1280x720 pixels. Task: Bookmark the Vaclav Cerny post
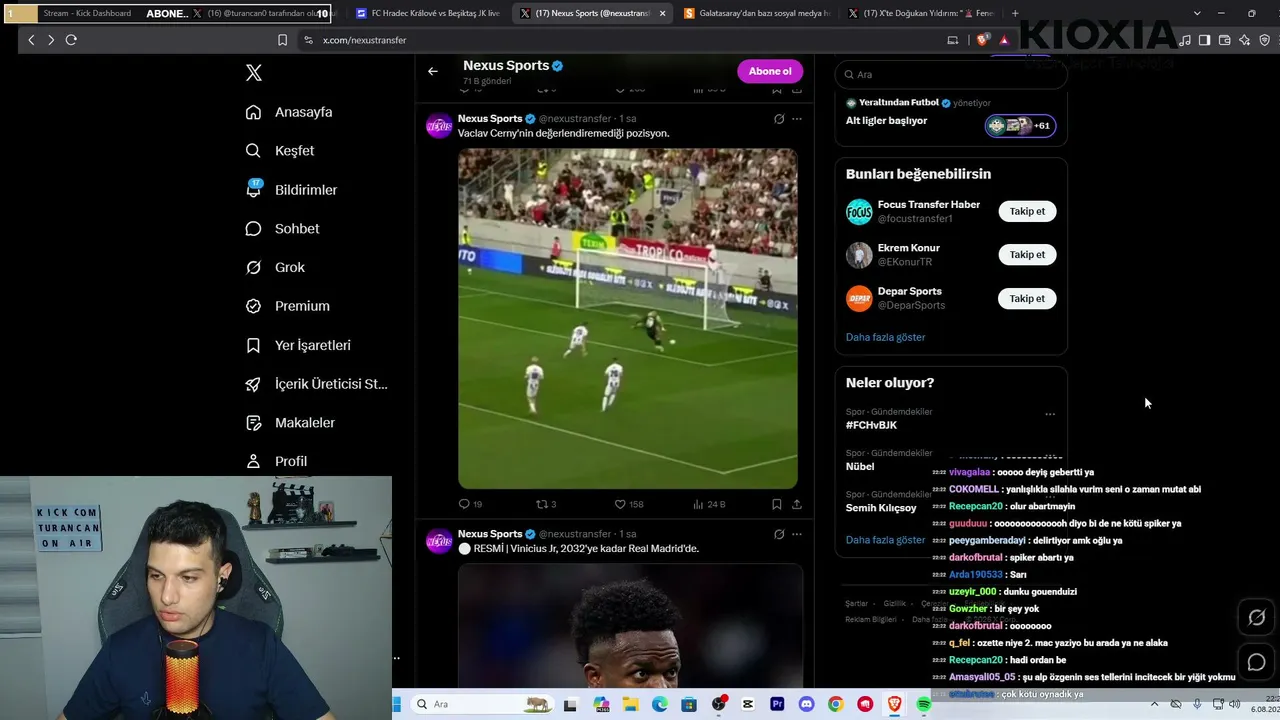coord(776,505)
